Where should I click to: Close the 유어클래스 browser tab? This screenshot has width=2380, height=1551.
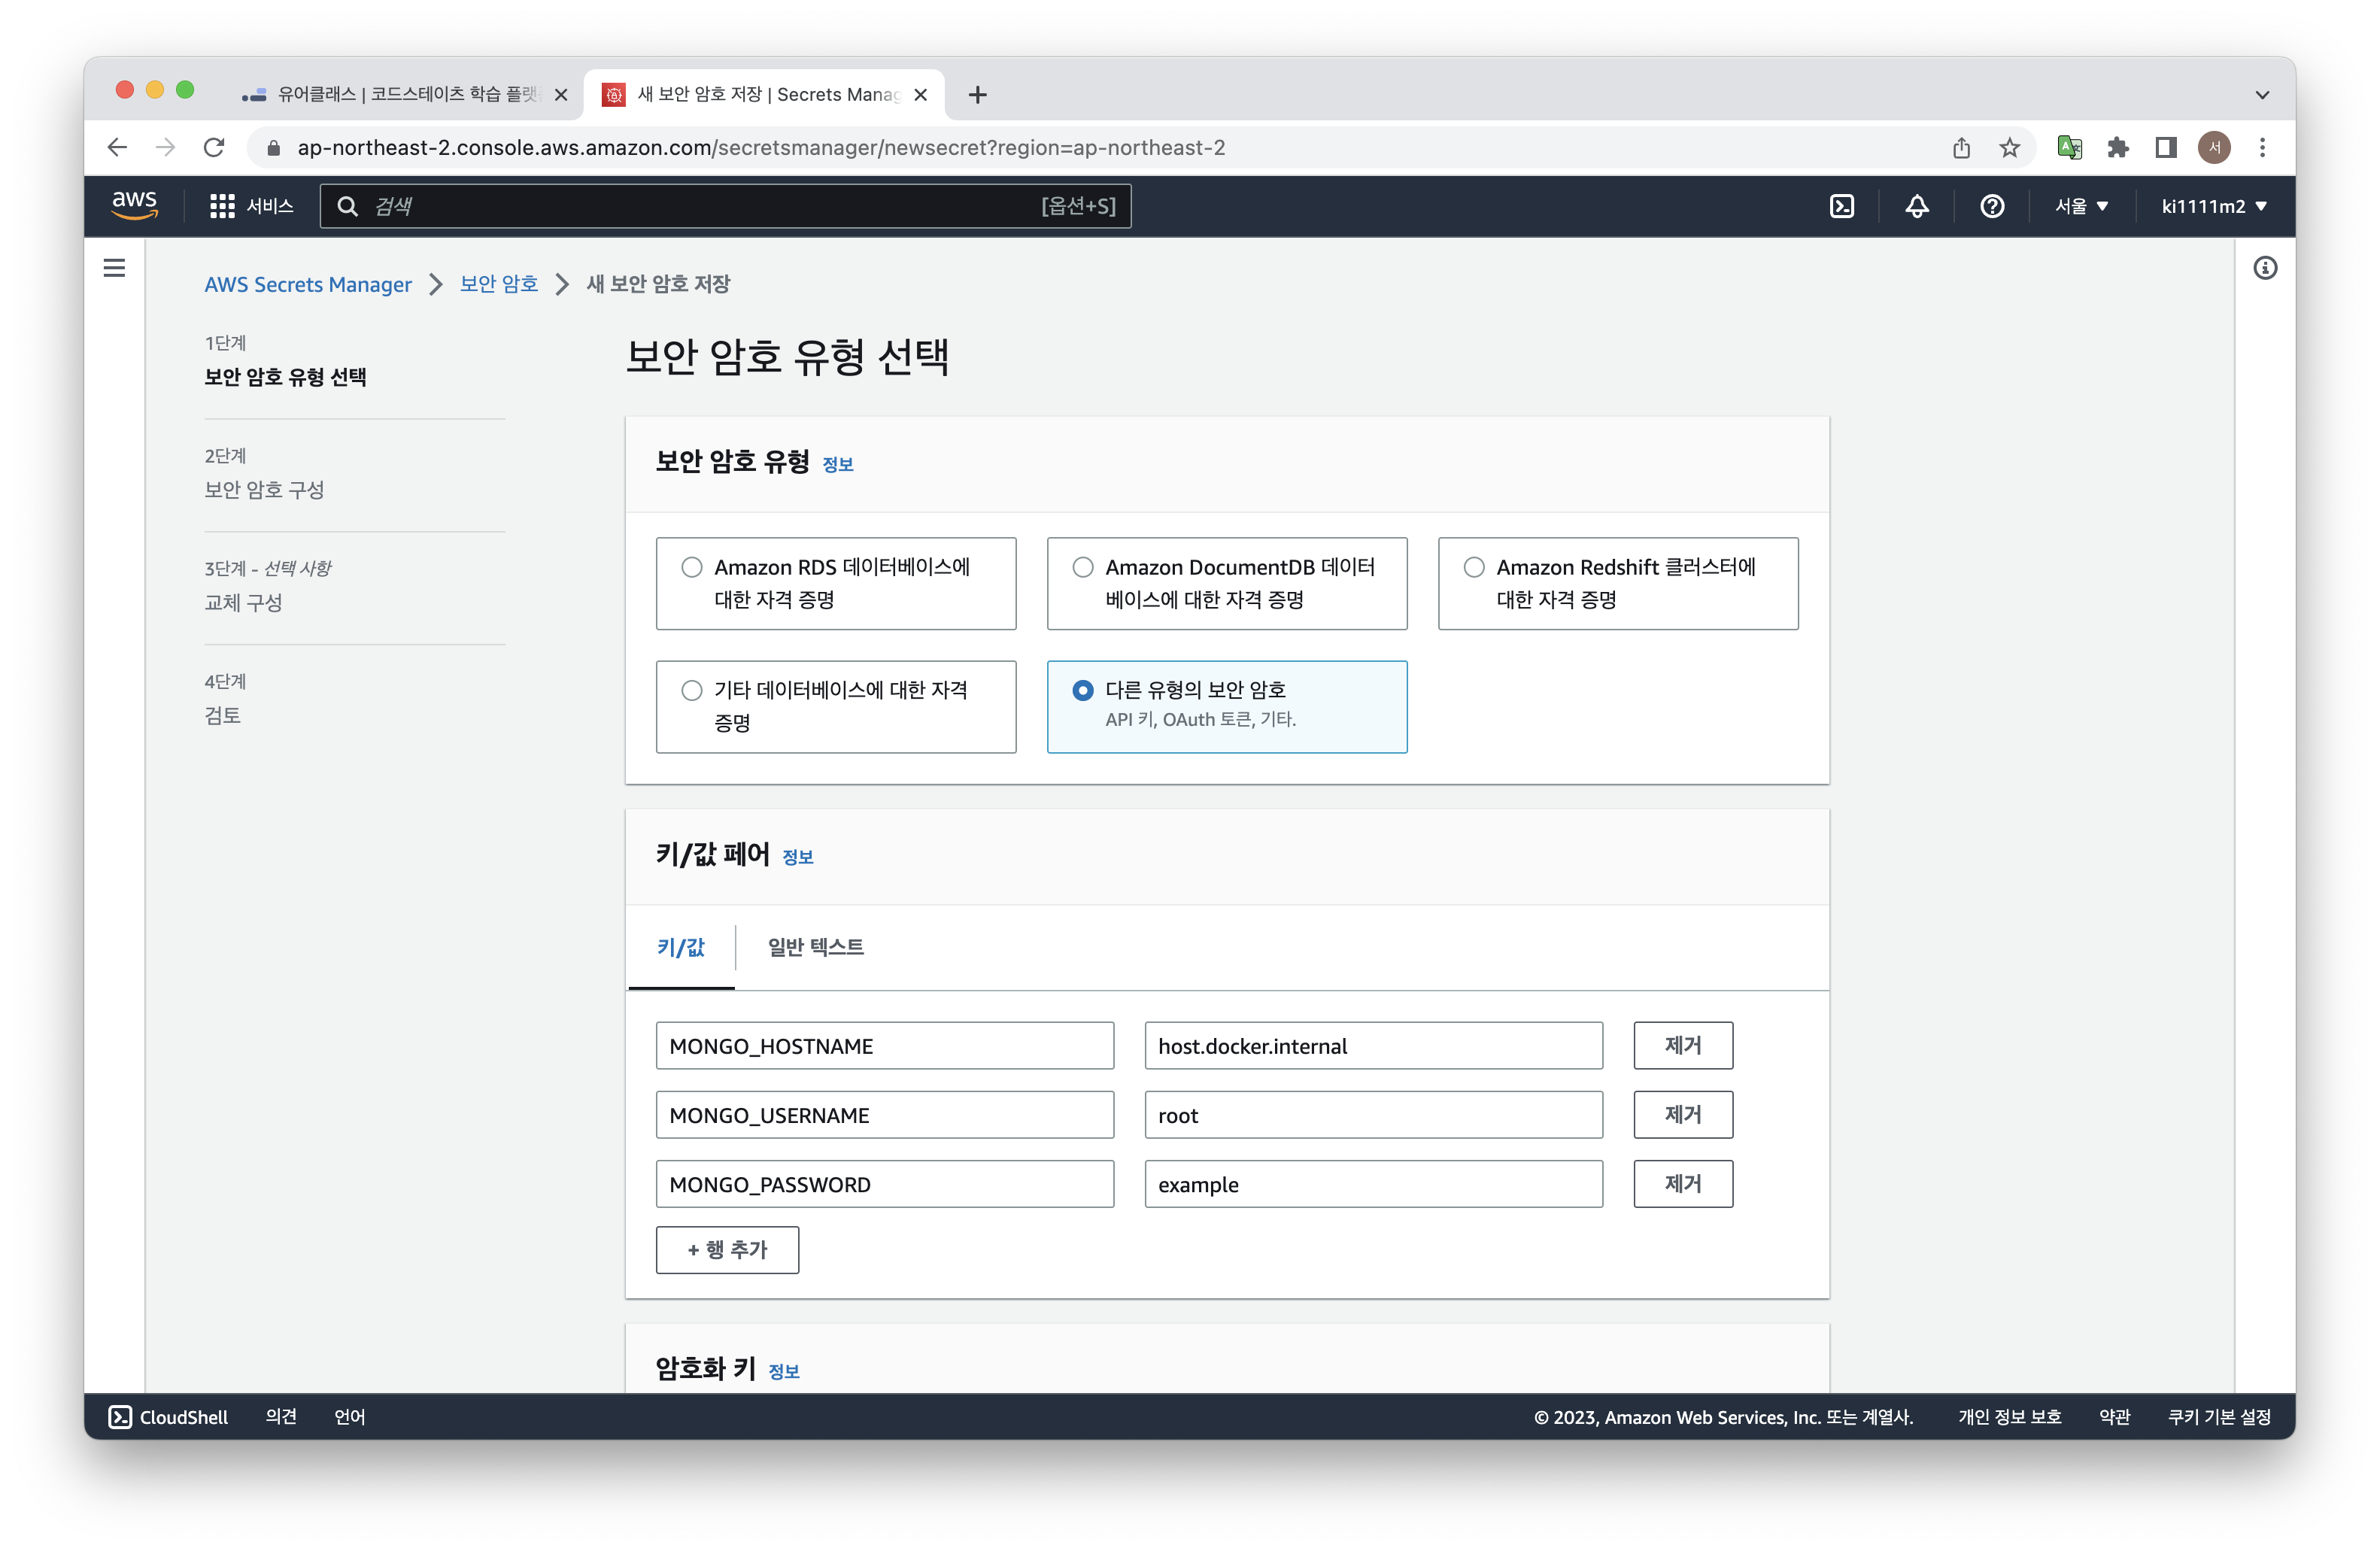(x=561, y=95)
